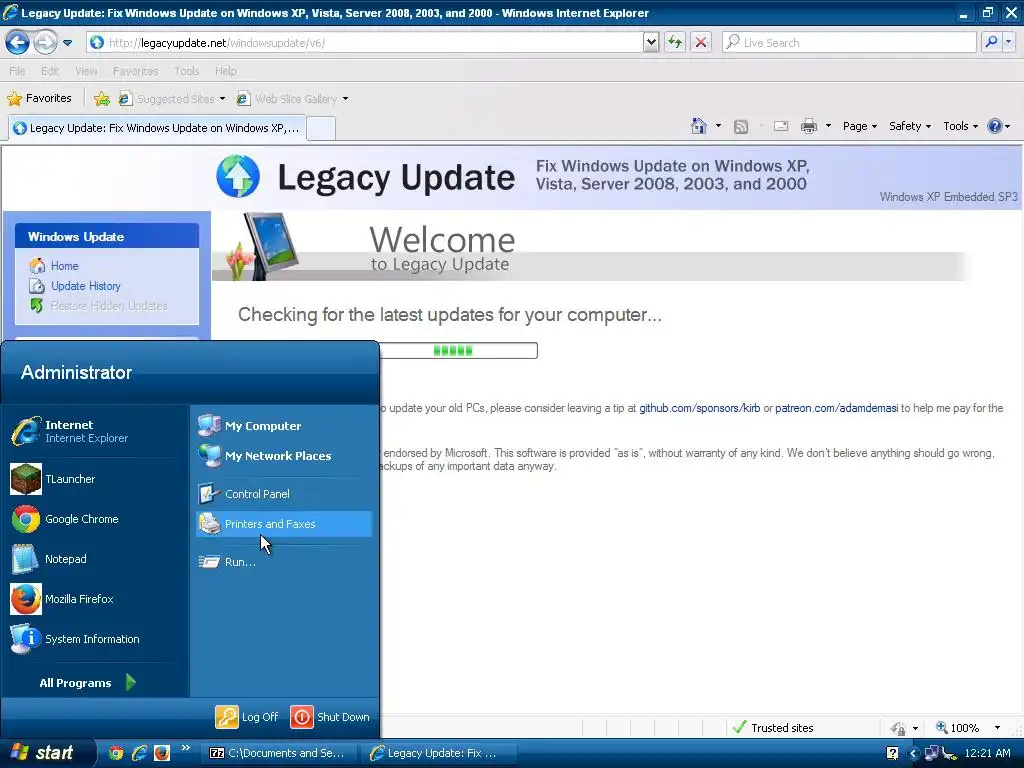
Task: Open a new blank tab
Action: point(321,129)
